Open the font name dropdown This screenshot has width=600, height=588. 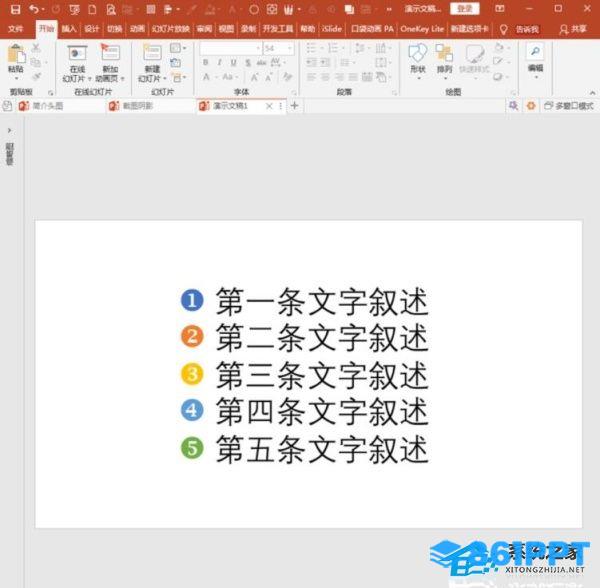pyautogui.click(x=258, y=48)
